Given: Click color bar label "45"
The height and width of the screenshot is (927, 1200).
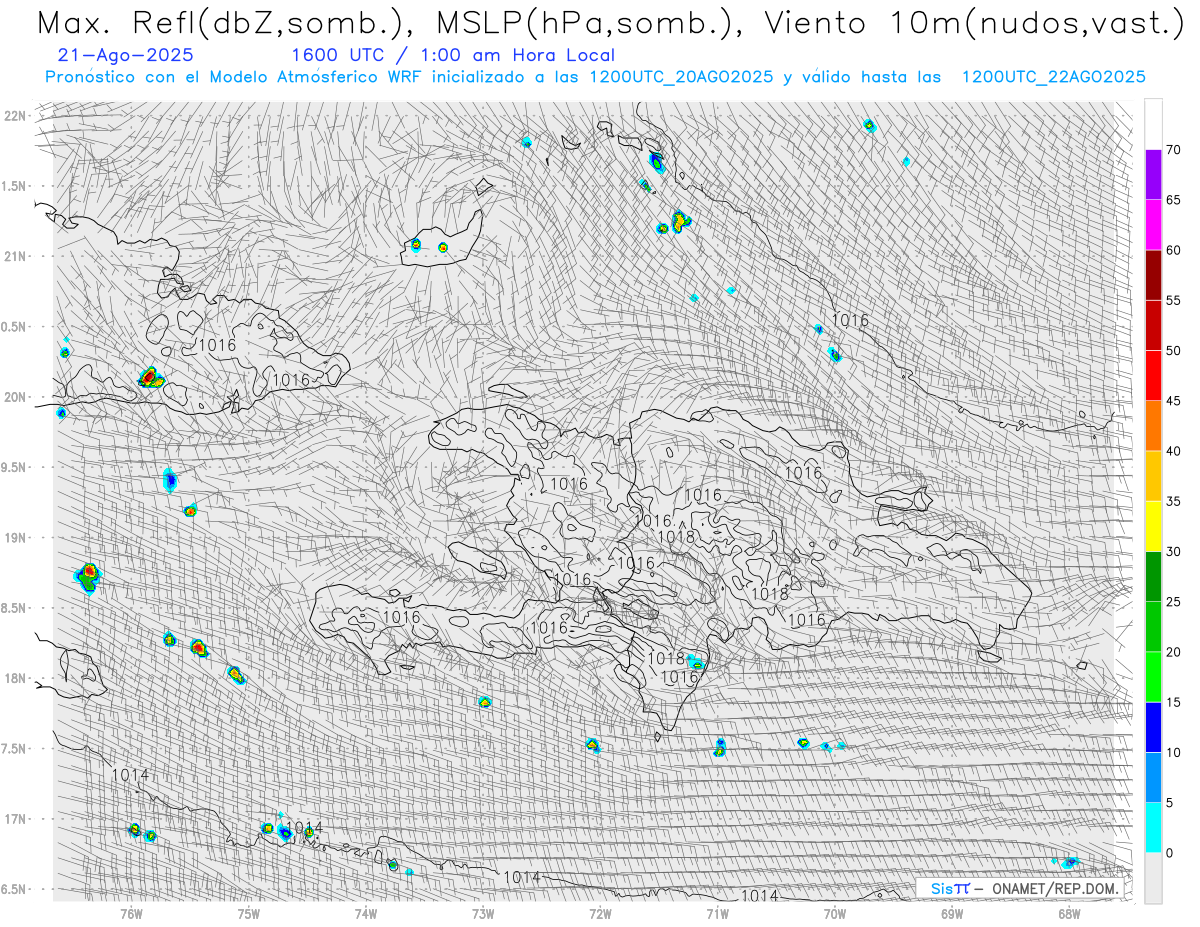Looking at the screenshot, I should tap(1173, 401).
